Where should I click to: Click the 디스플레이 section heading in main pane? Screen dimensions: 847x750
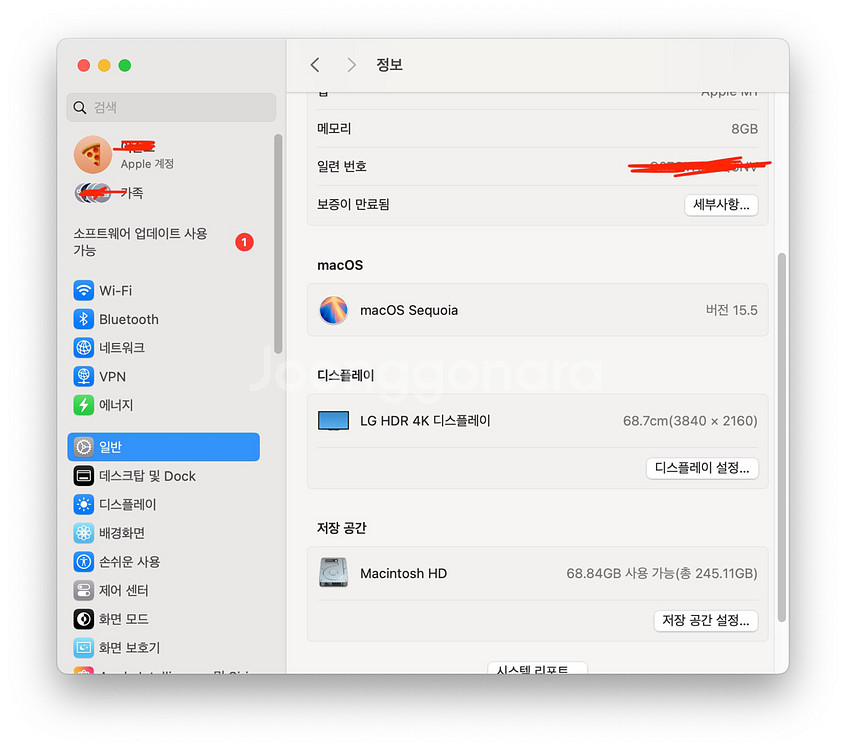[346, 376]
